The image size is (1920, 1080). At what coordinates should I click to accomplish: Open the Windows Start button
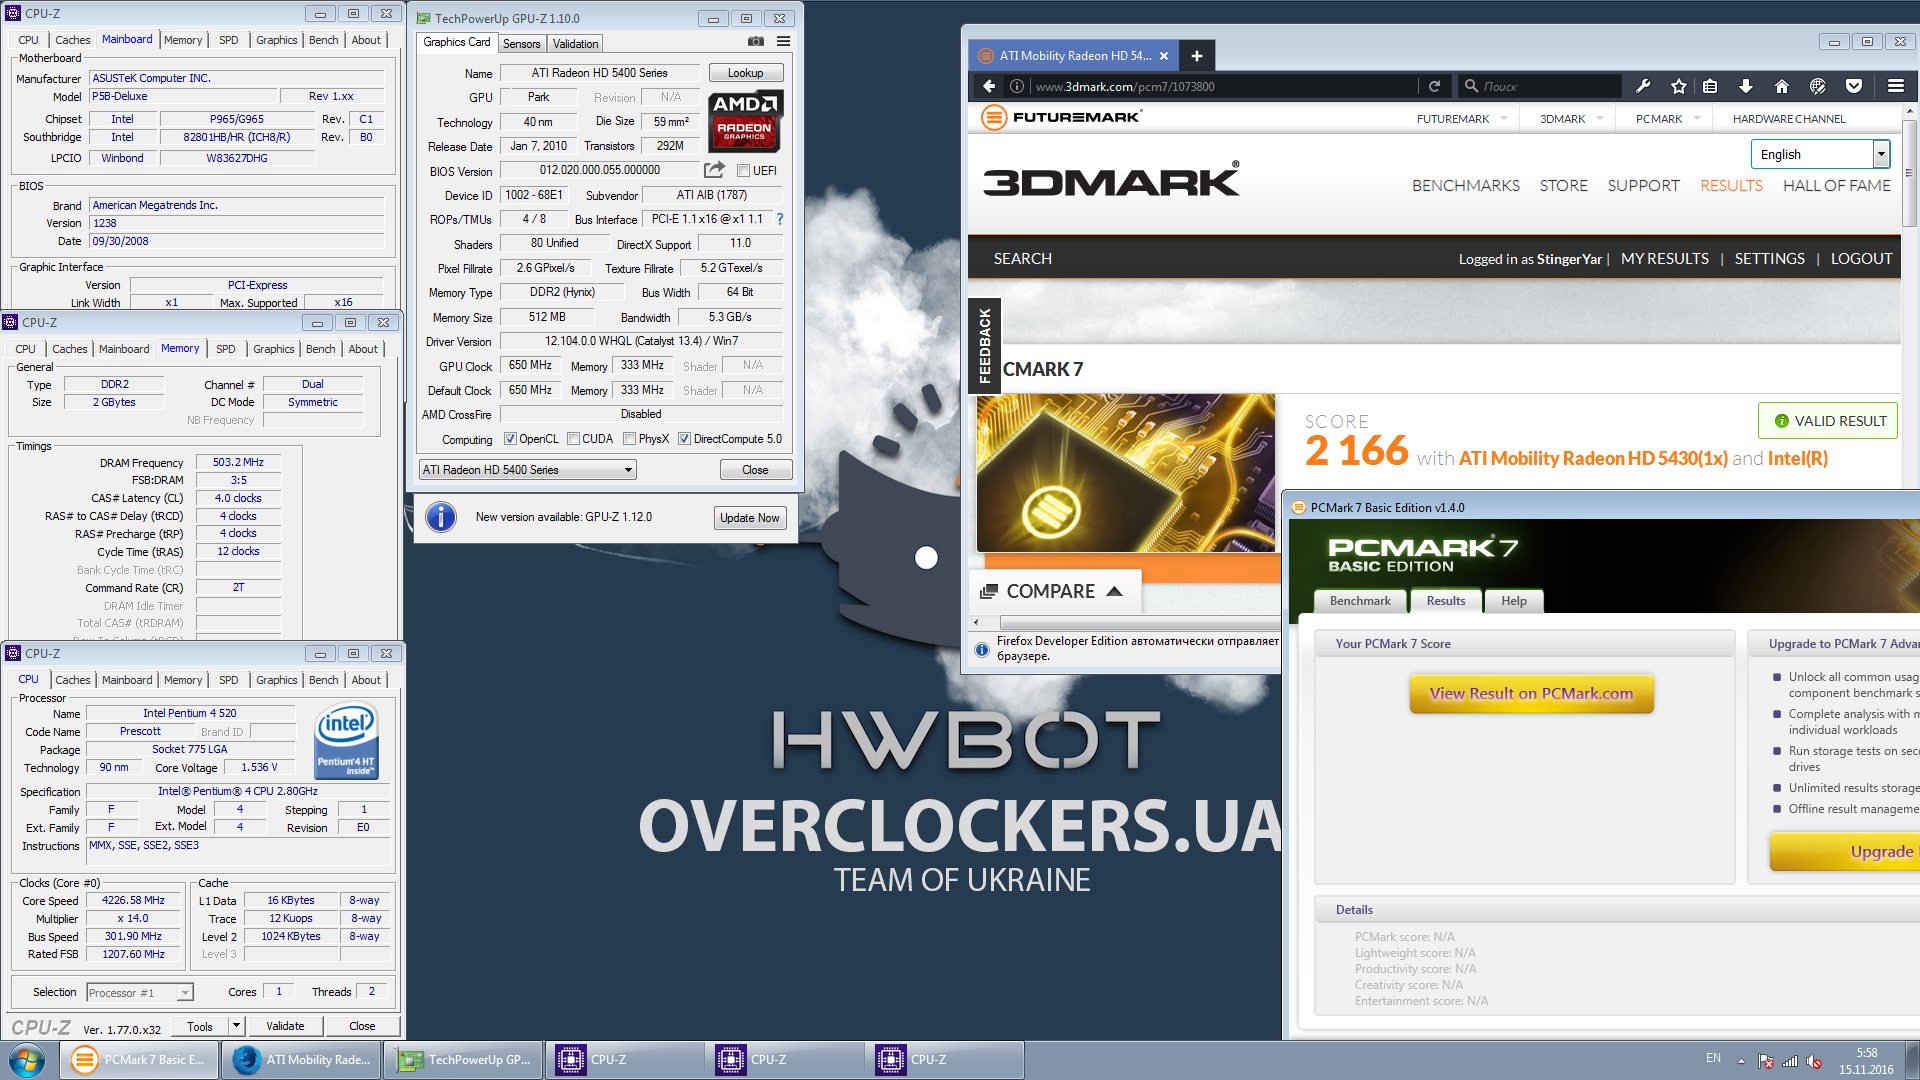click(x=27, y=1060)
